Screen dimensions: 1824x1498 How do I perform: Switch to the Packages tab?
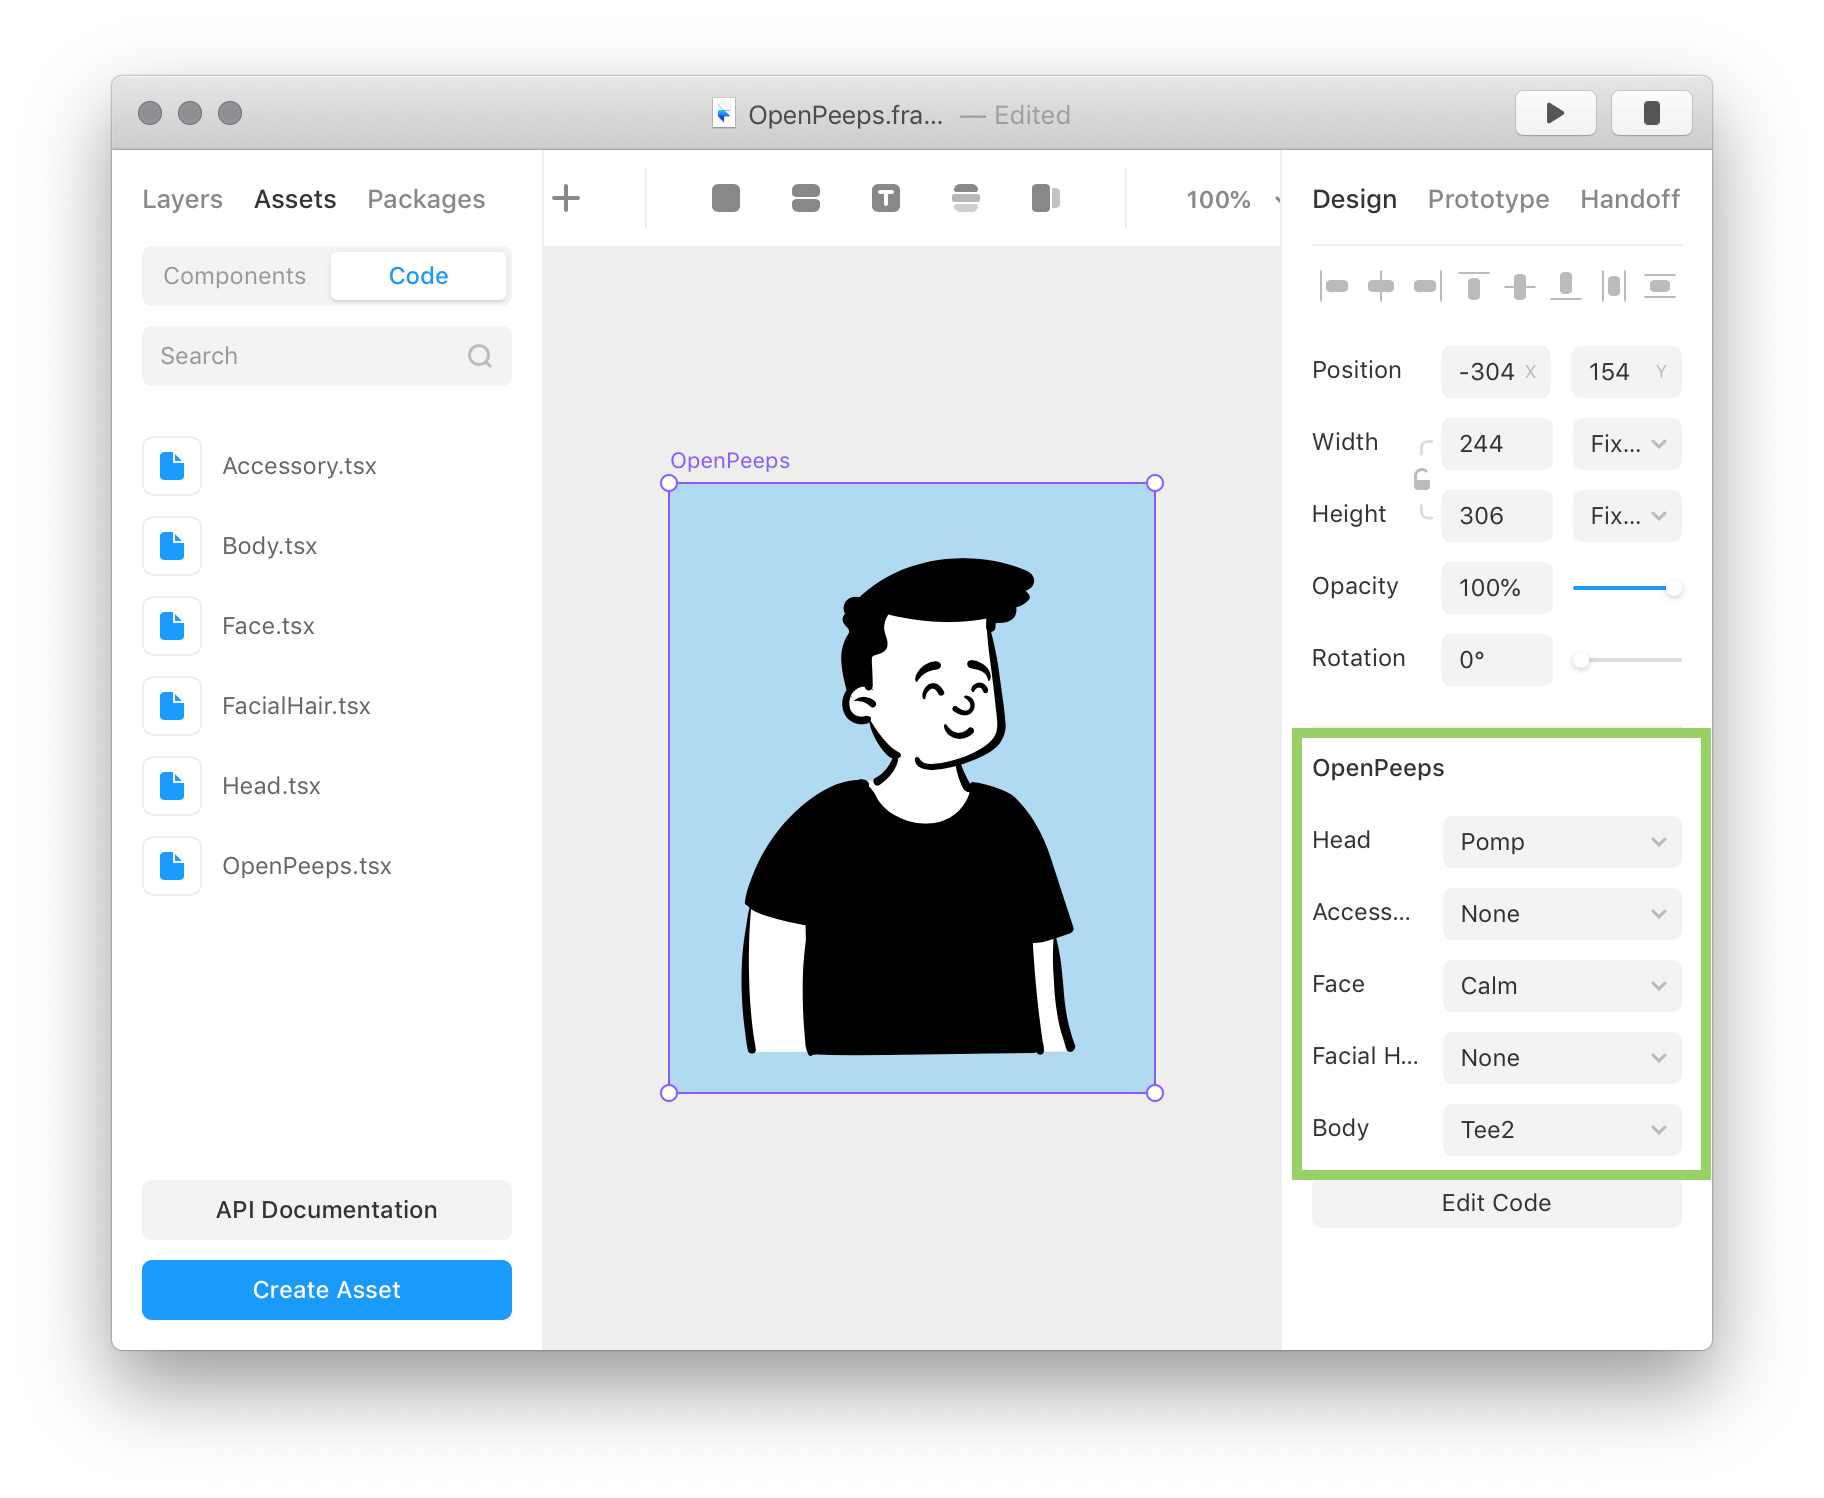tap(426, 199)
